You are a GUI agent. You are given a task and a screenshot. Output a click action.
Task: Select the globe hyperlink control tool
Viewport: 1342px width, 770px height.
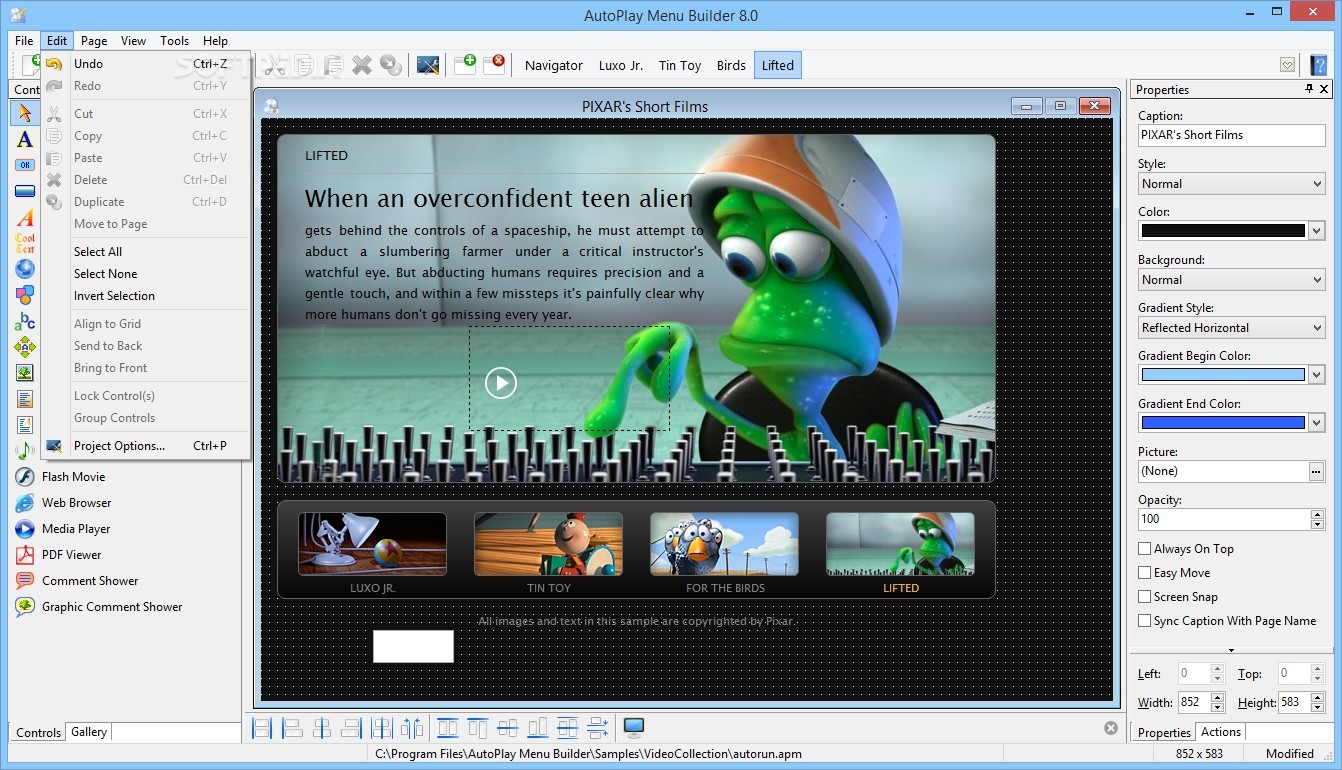(x=25, y=269)
